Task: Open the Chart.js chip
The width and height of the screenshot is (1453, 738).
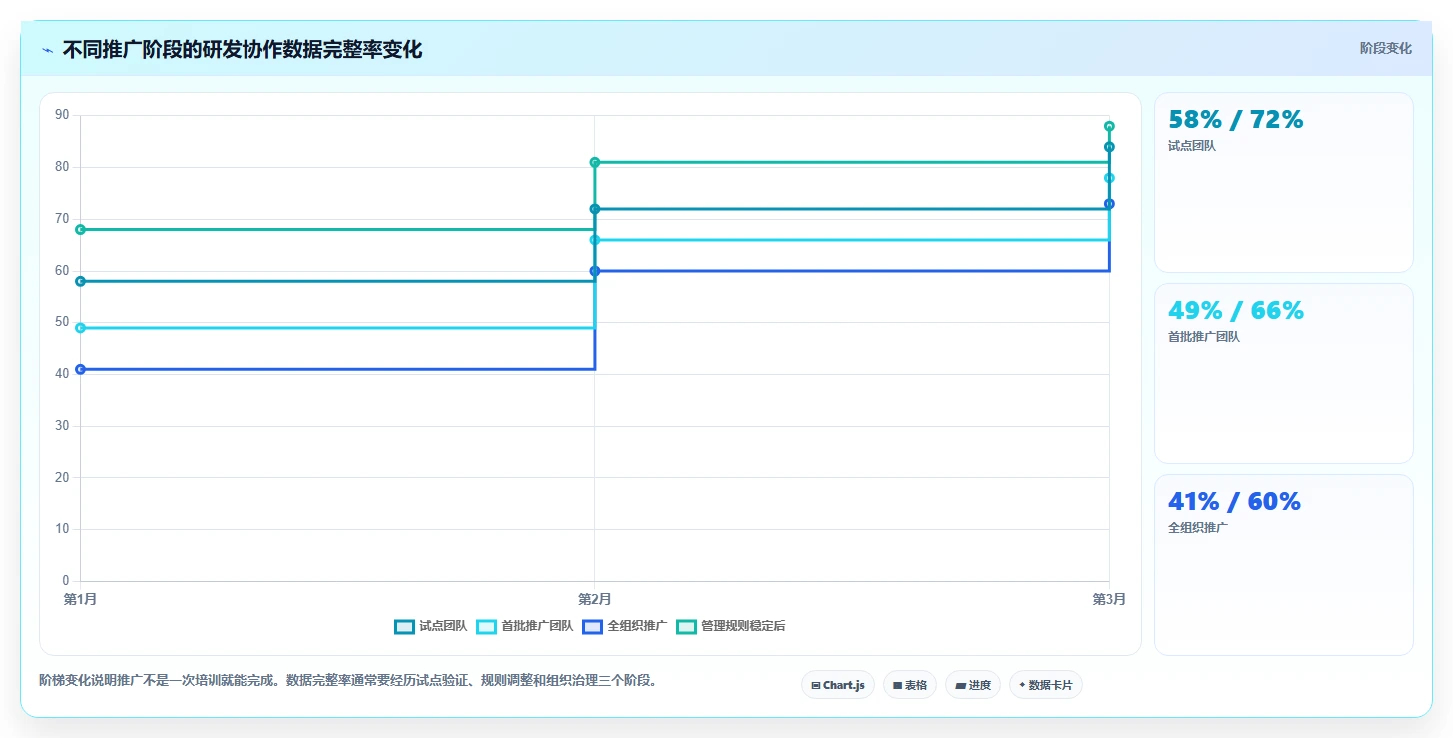Action: [x=838, y=685]
